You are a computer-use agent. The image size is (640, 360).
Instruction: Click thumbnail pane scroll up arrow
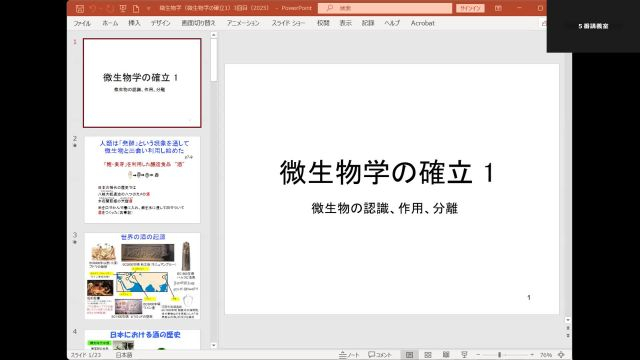coord(213,36)
